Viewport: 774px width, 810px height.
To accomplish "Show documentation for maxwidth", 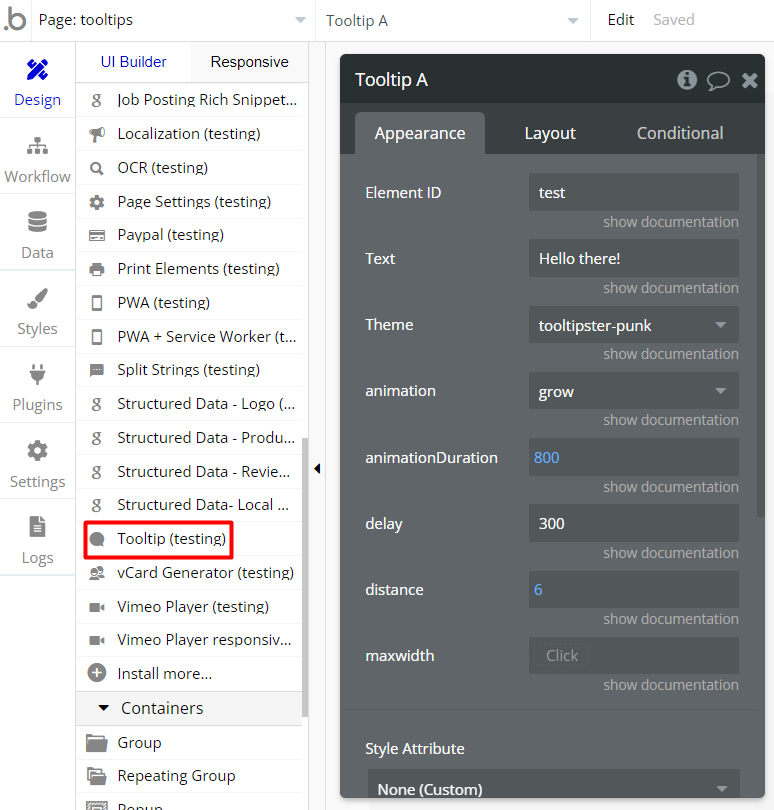I will click(x=671, y=686).
